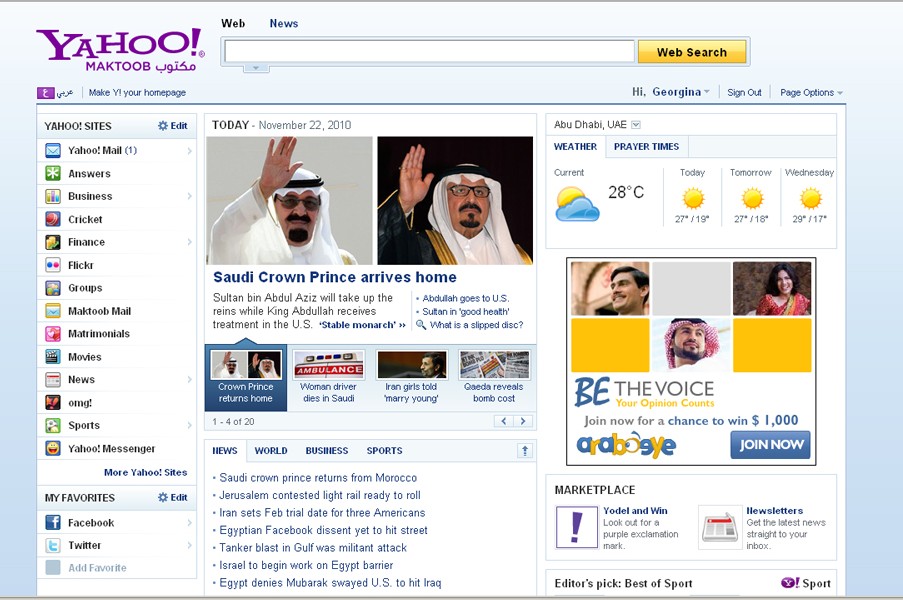Click the Add Favorite placeholder icon
The image size is (903, 600).
pos(53,568)
